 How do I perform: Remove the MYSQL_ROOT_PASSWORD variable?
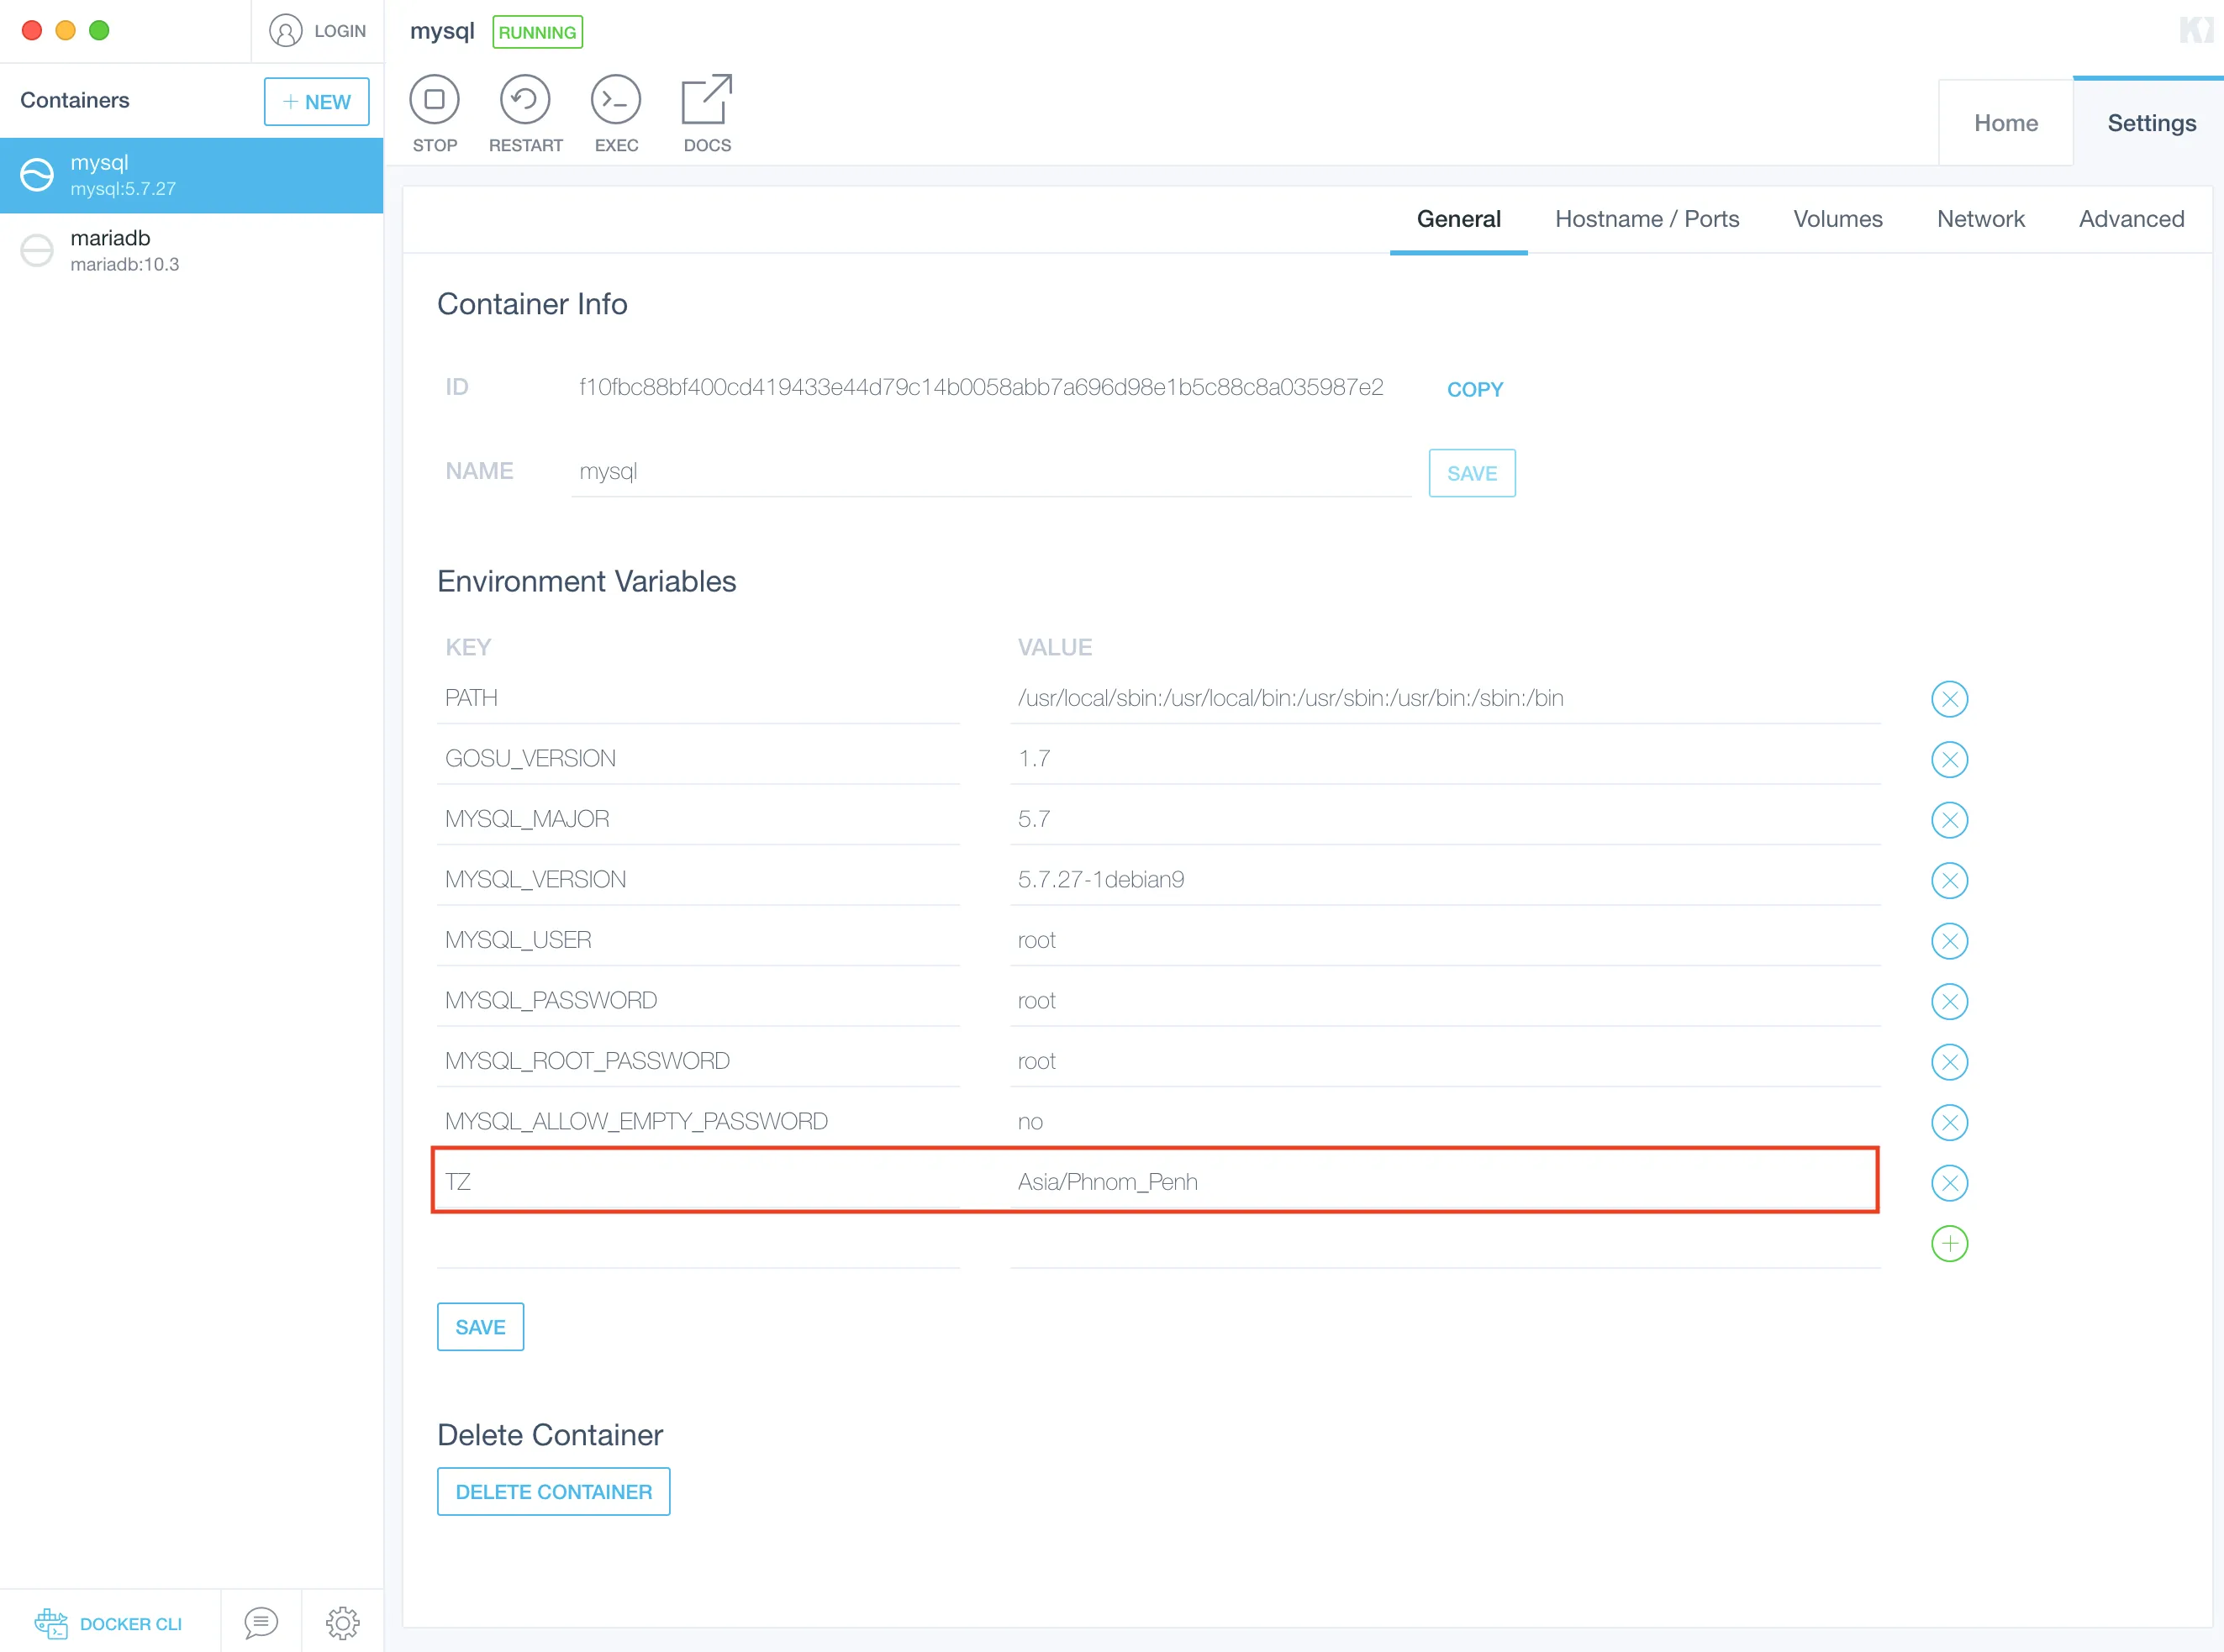tap(1949, 1062)
